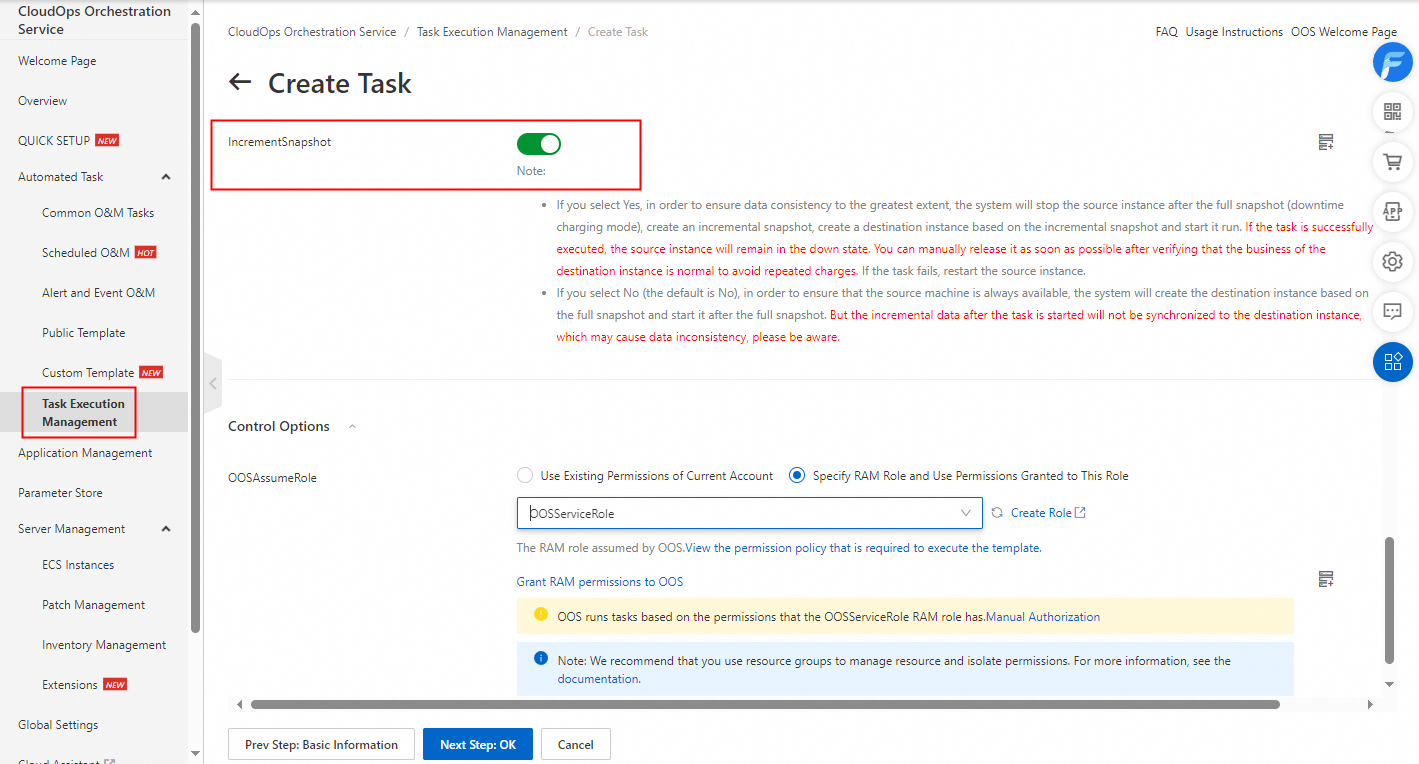This screenshot has width=1419, height=764.
Task: Open the API icon in right toolbar
Action: pyautogui.click(x=1392, y=211)
